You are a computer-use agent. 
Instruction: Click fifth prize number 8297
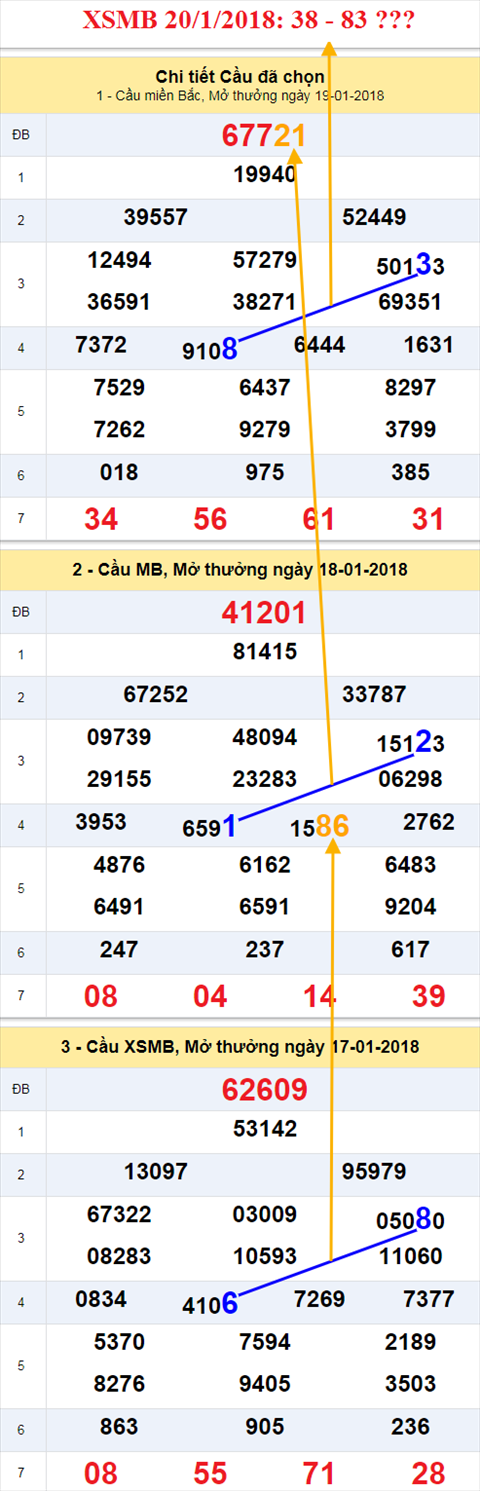(x=410, y=388)
